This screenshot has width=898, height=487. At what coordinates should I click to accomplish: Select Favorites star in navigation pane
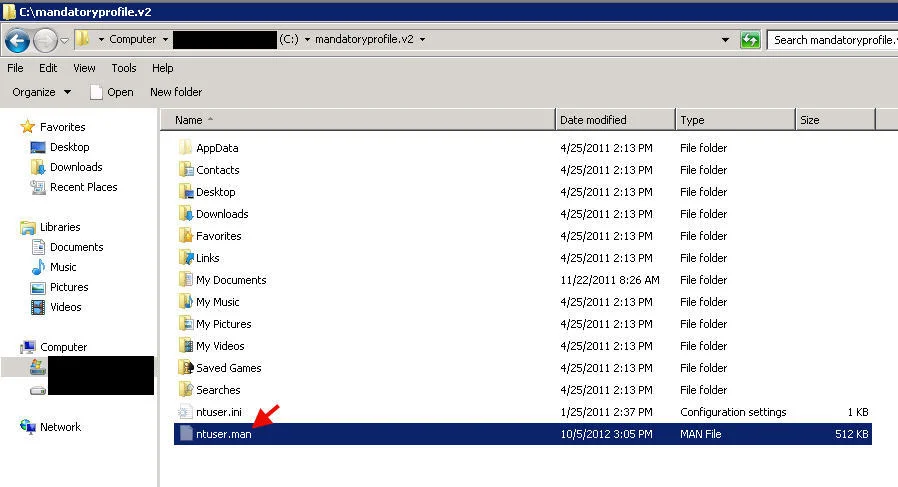[x=27, y=127]
